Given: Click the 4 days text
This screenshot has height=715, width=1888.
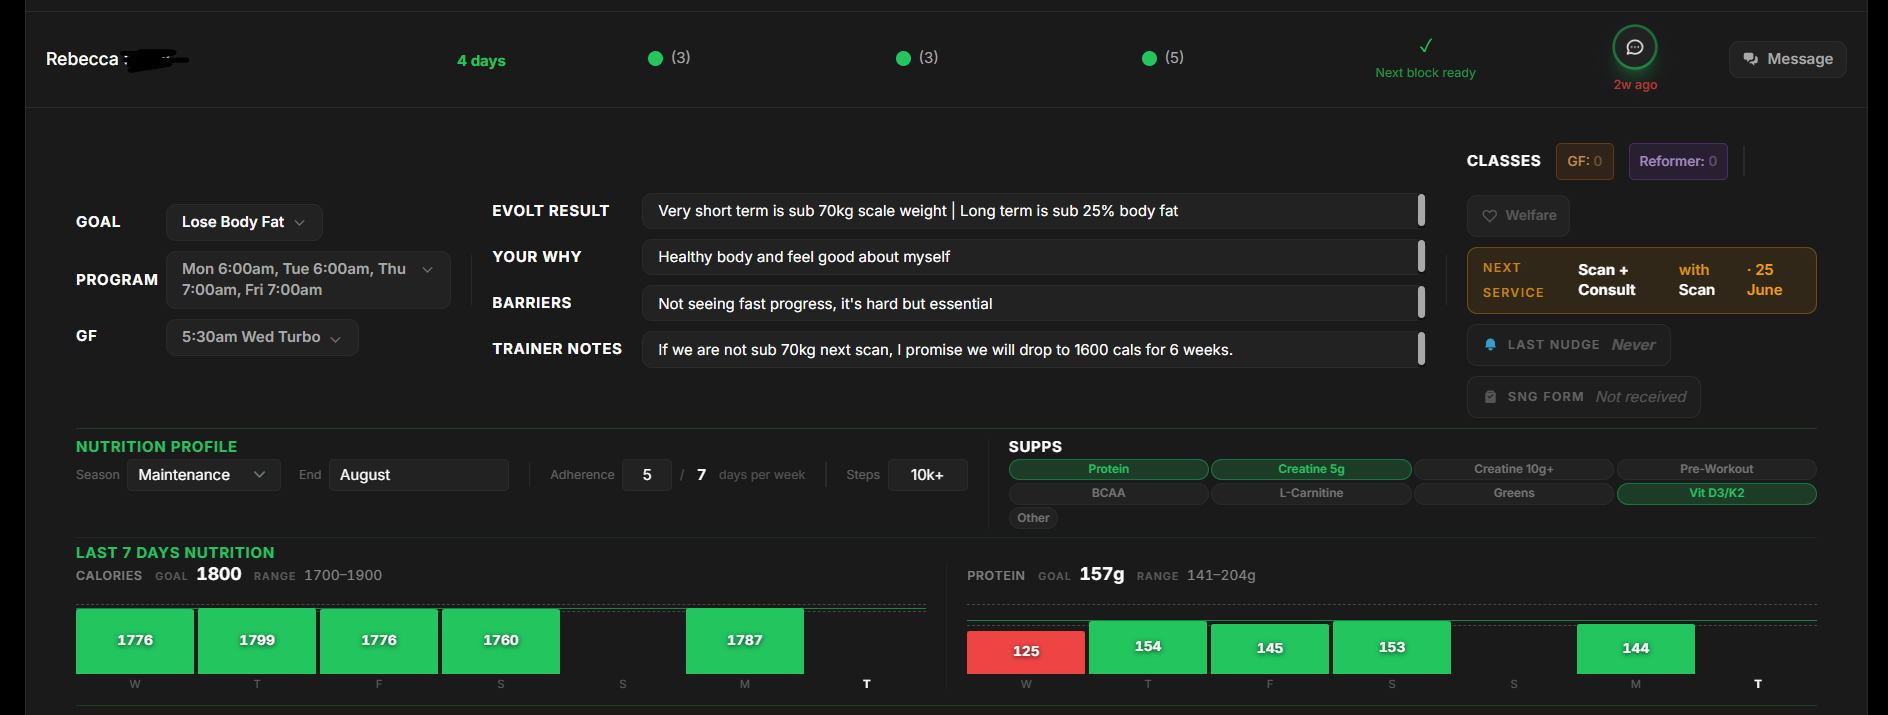Looking at the screenshot, I should pyautogui.click(x=481, y=61).
